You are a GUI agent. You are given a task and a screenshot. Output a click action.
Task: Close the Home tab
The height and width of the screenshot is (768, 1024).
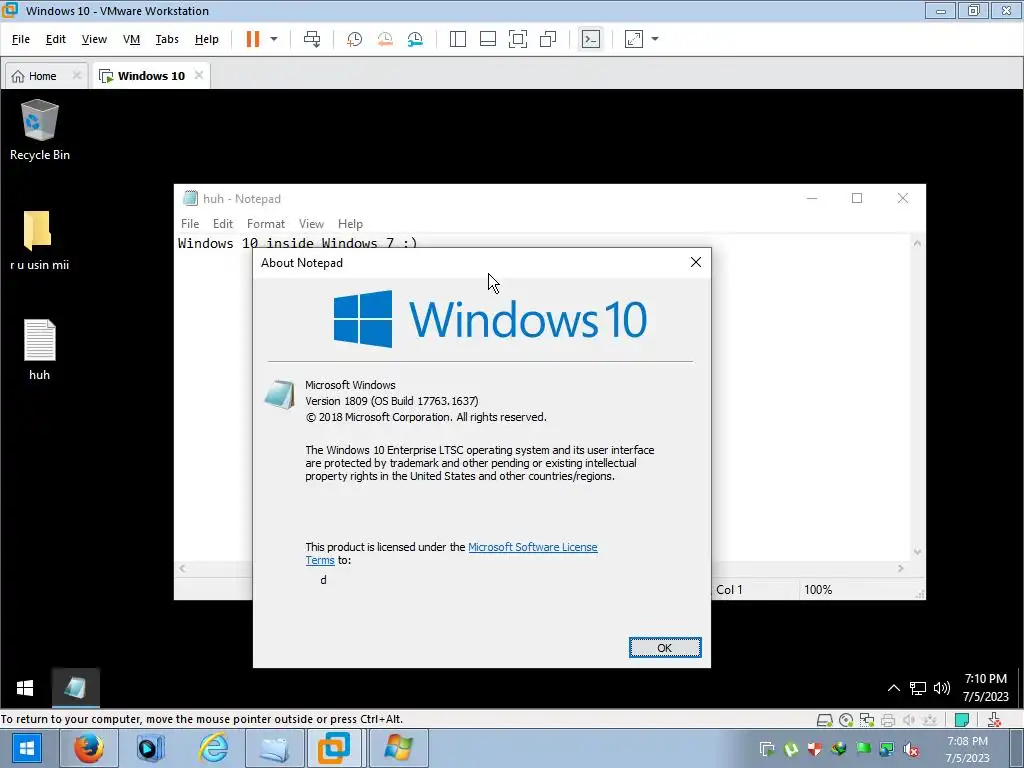(76, 75)
